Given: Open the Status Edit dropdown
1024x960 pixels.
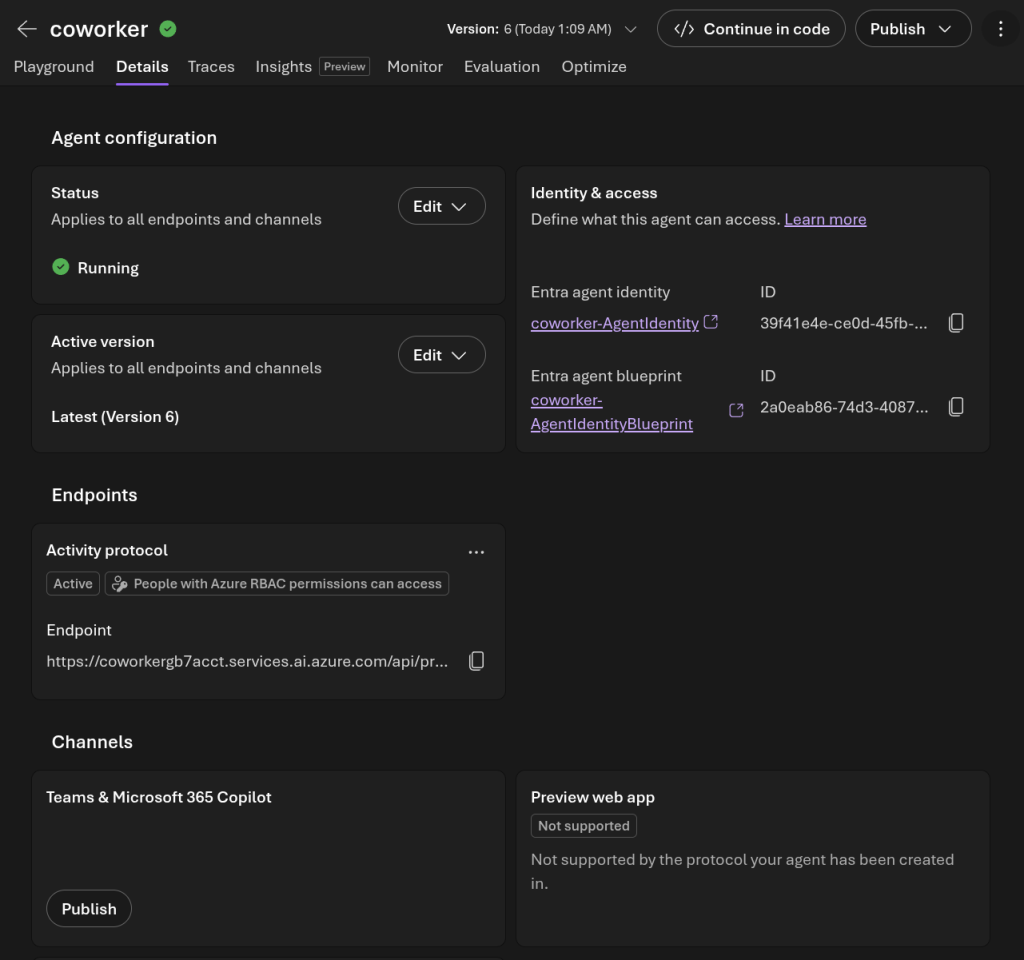Looking at the screenshot, I should [x=441, y=206].
